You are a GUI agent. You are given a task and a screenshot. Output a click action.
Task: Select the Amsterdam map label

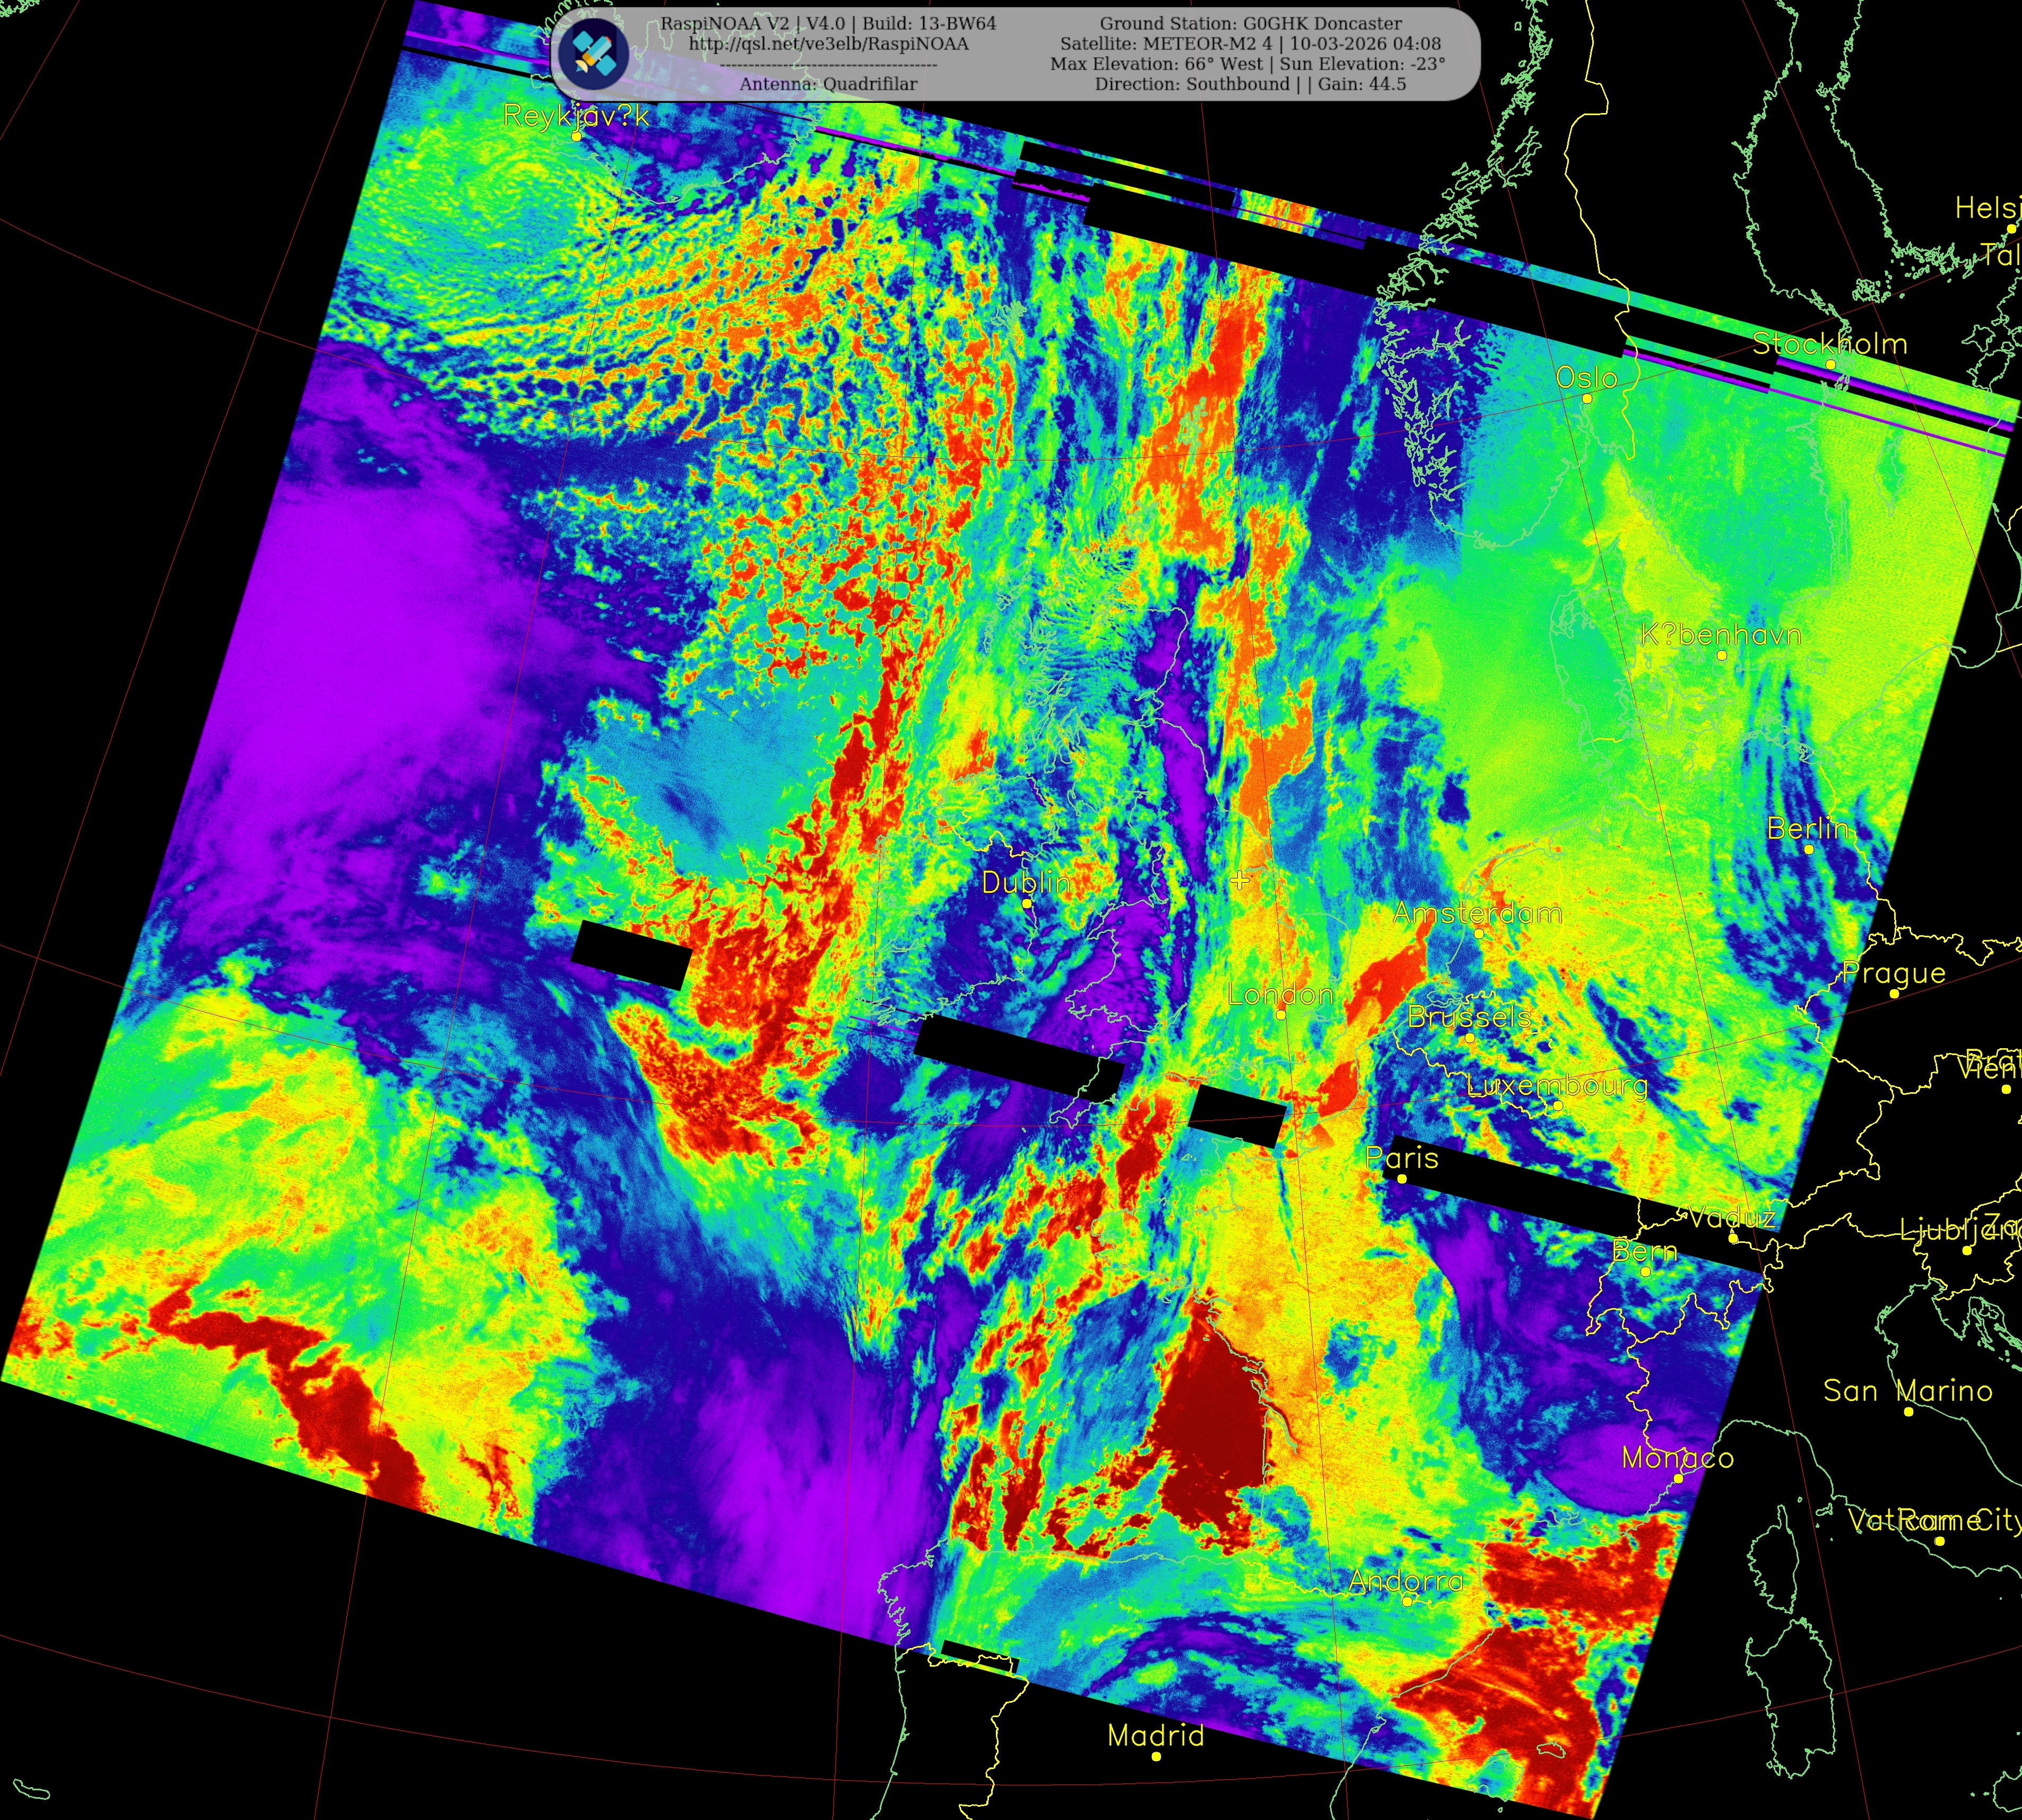pos(1477,912)
